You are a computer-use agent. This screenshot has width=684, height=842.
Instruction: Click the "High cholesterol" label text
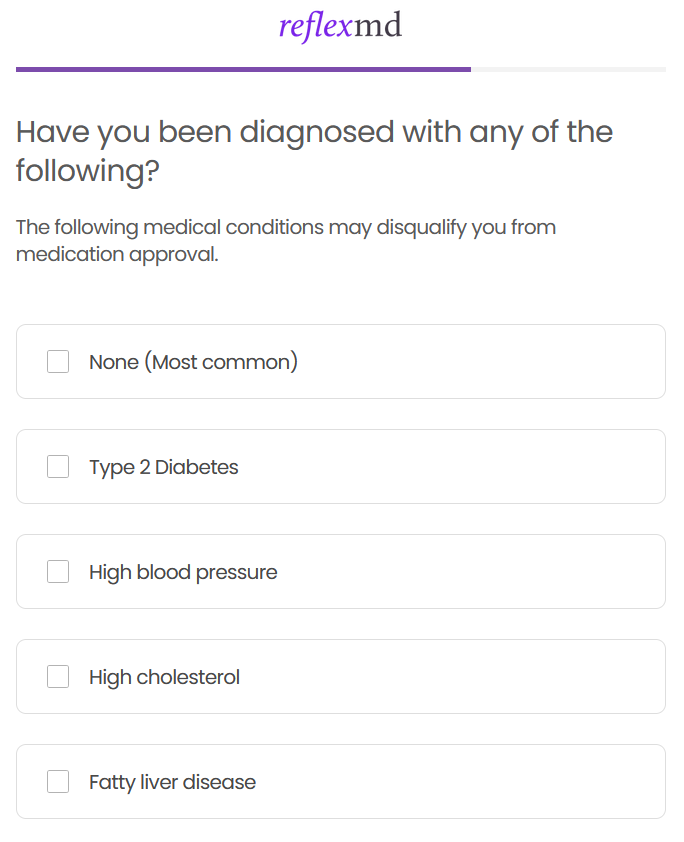pyautogui.click(x=164, y=677)
